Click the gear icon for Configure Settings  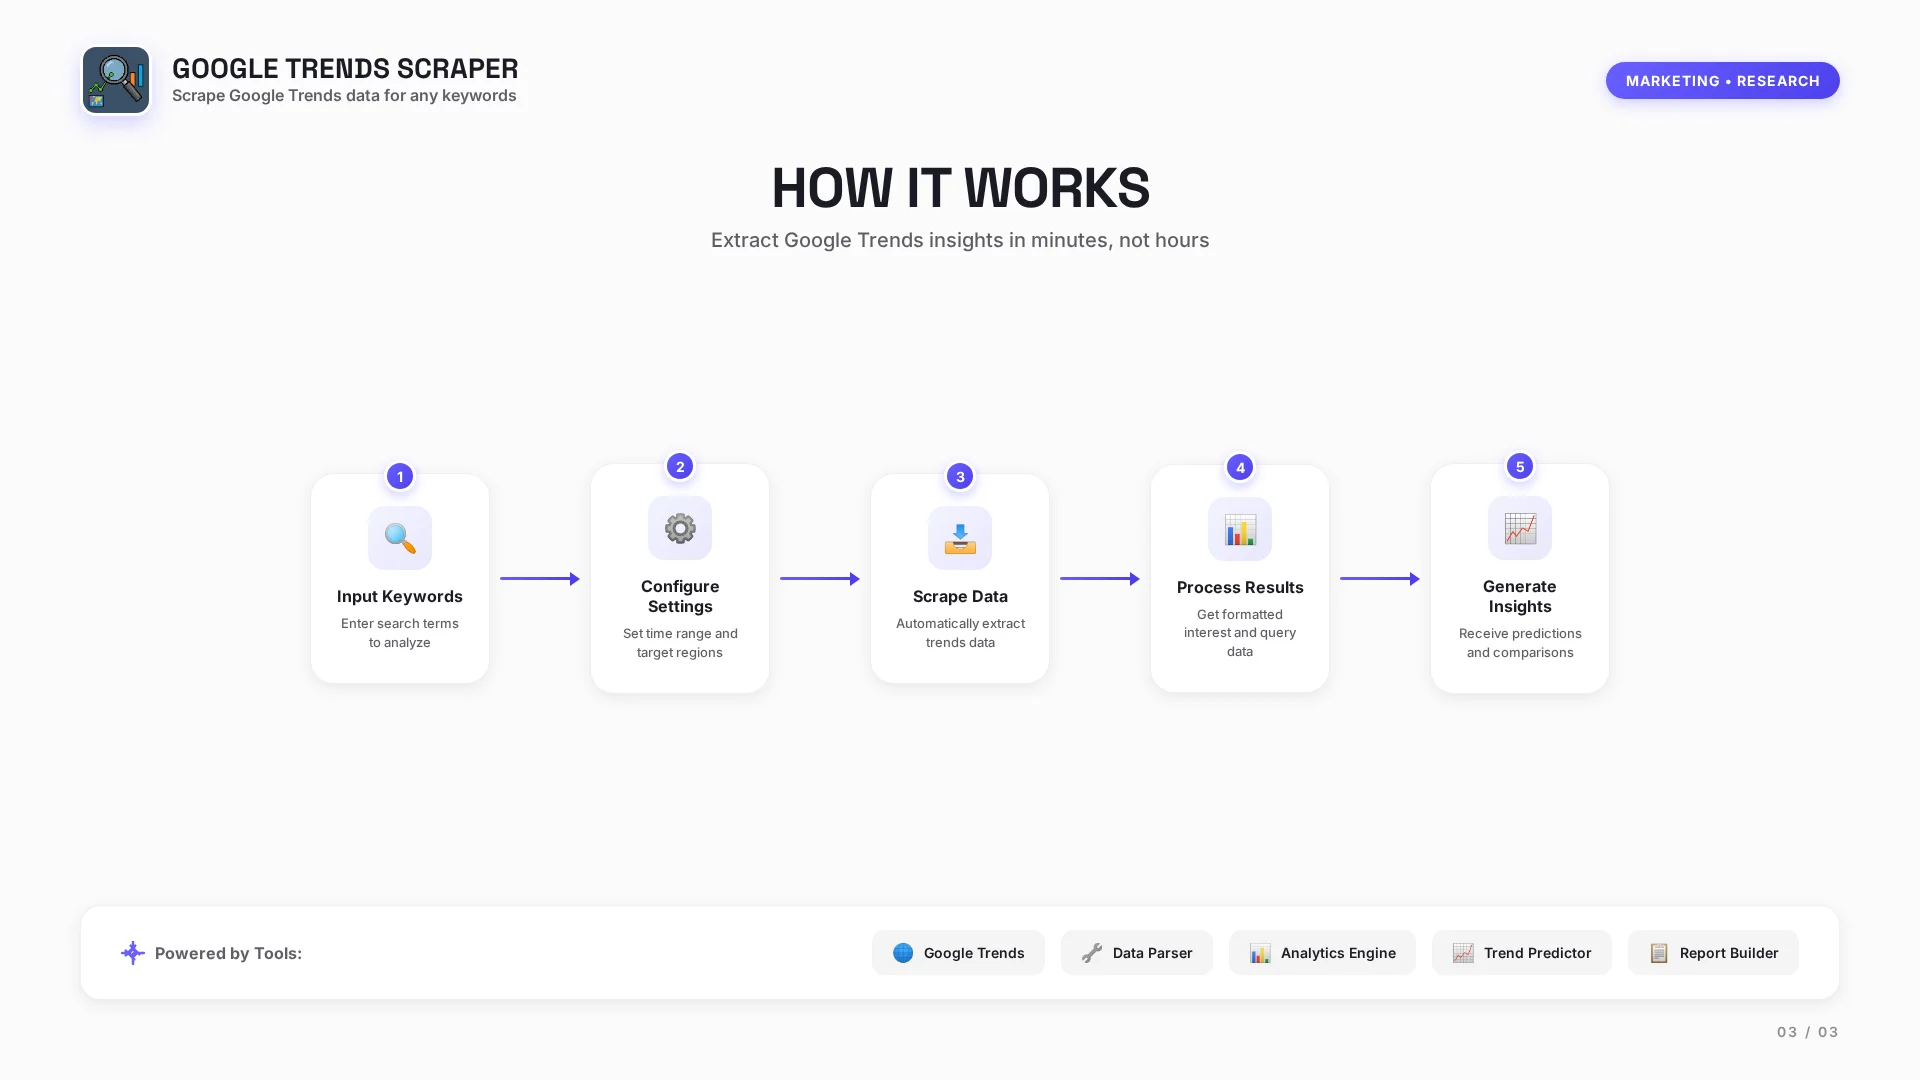click(x=680, y=528)
